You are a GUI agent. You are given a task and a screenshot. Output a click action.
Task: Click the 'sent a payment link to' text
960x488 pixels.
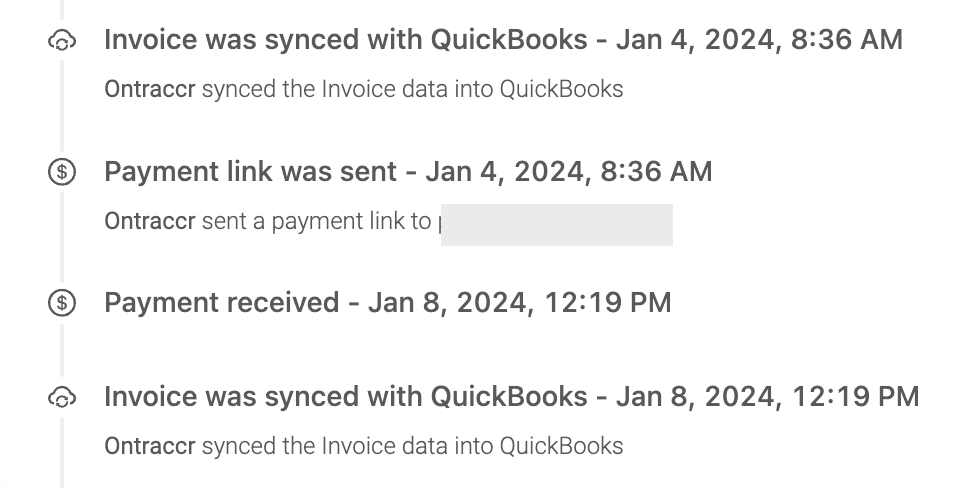[317, 221]
